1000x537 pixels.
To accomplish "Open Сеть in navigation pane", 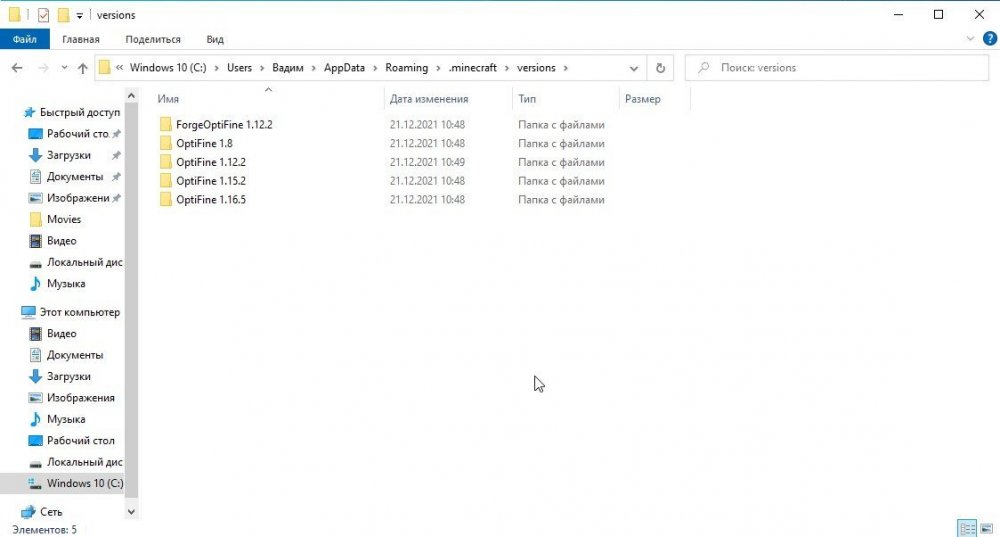I will coord(50,512).
